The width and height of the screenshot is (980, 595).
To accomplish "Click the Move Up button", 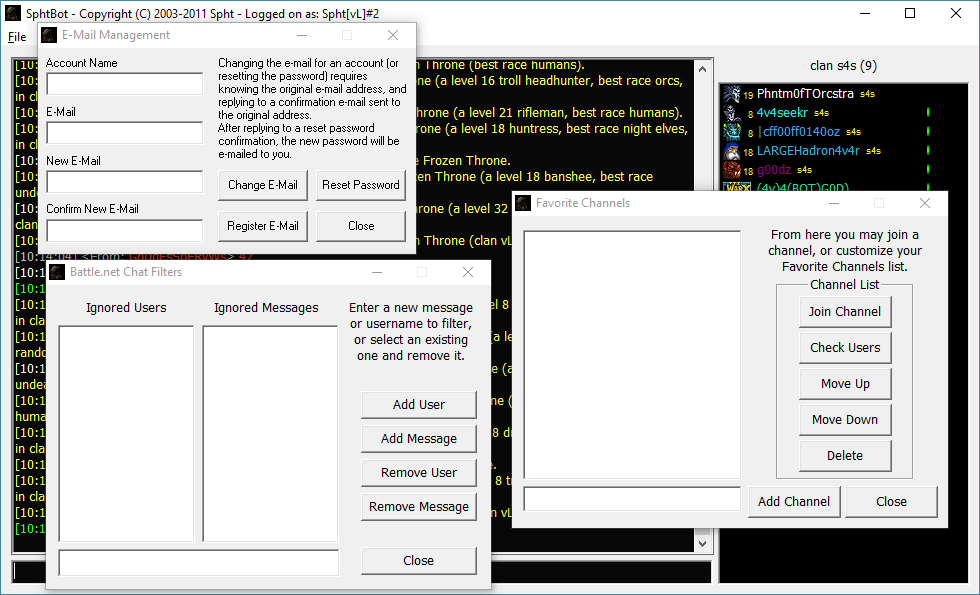I will 845,384.
